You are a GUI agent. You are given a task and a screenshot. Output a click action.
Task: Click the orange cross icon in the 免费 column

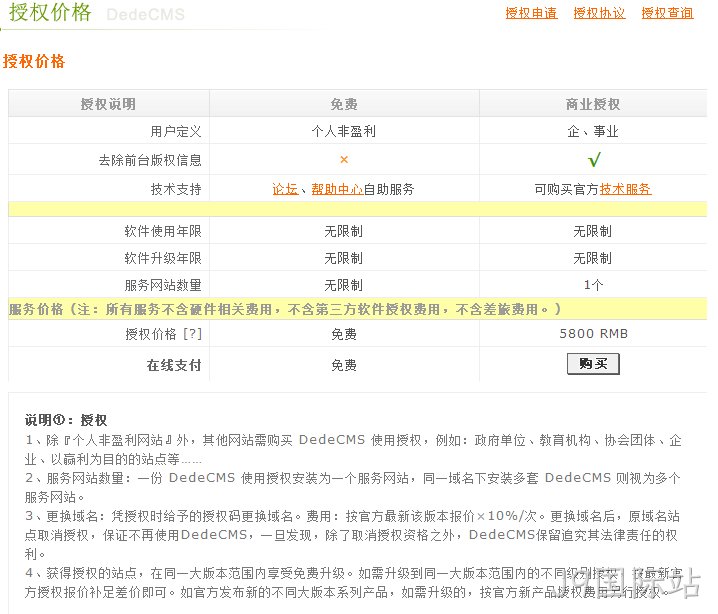(344, 159)
